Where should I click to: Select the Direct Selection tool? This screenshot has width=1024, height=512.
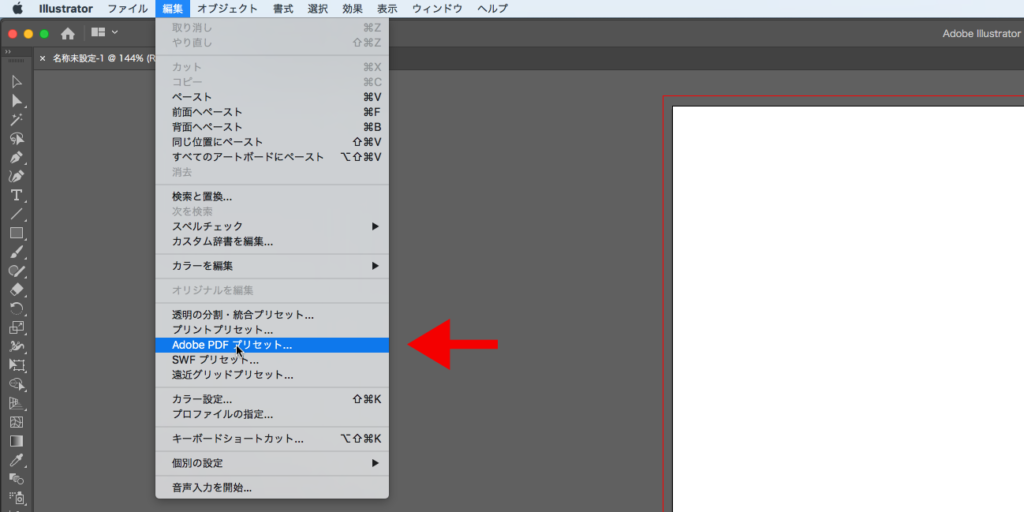coord(17,101)
